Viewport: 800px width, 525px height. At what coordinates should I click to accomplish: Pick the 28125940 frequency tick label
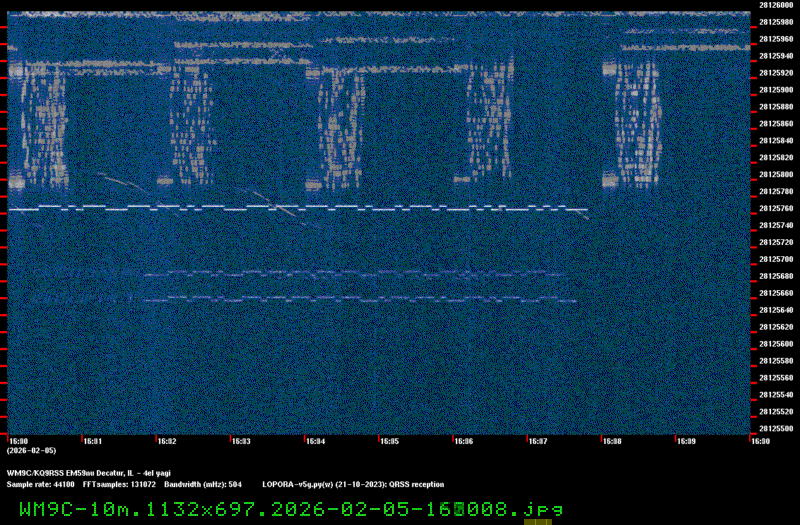pyautogui.click(x=776, y=56)
